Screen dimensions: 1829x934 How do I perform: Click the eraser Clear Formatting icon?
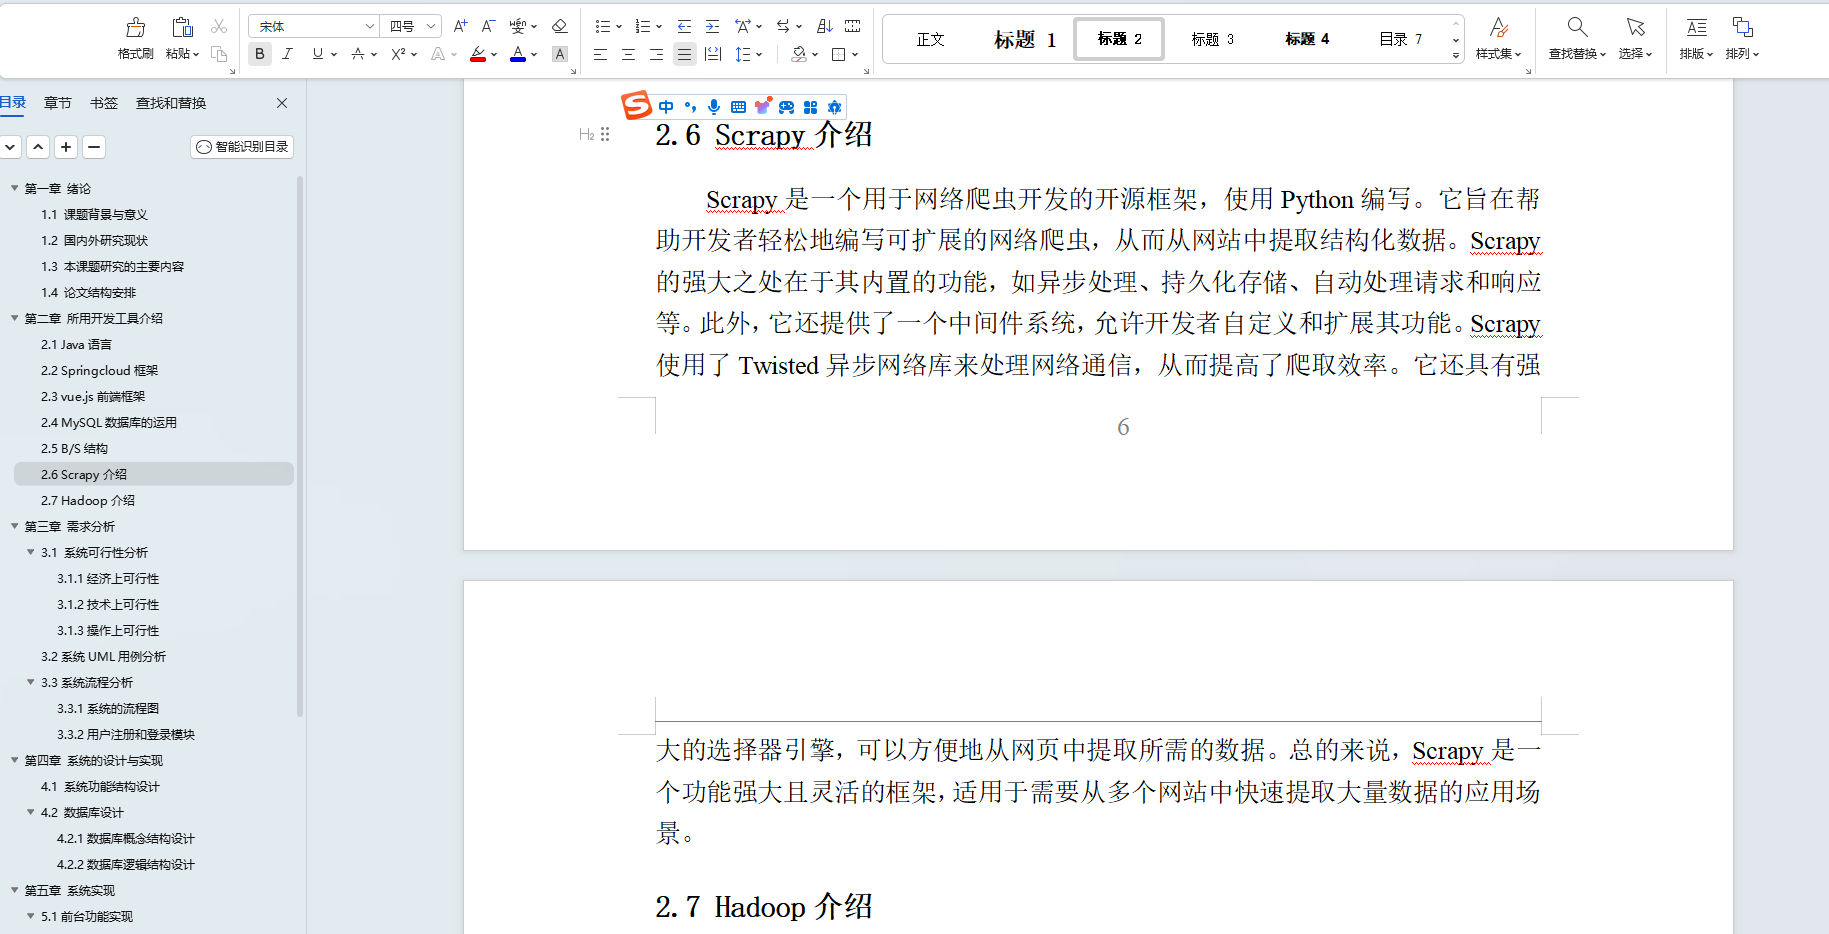pyautogui.click(x=560, y=26)
